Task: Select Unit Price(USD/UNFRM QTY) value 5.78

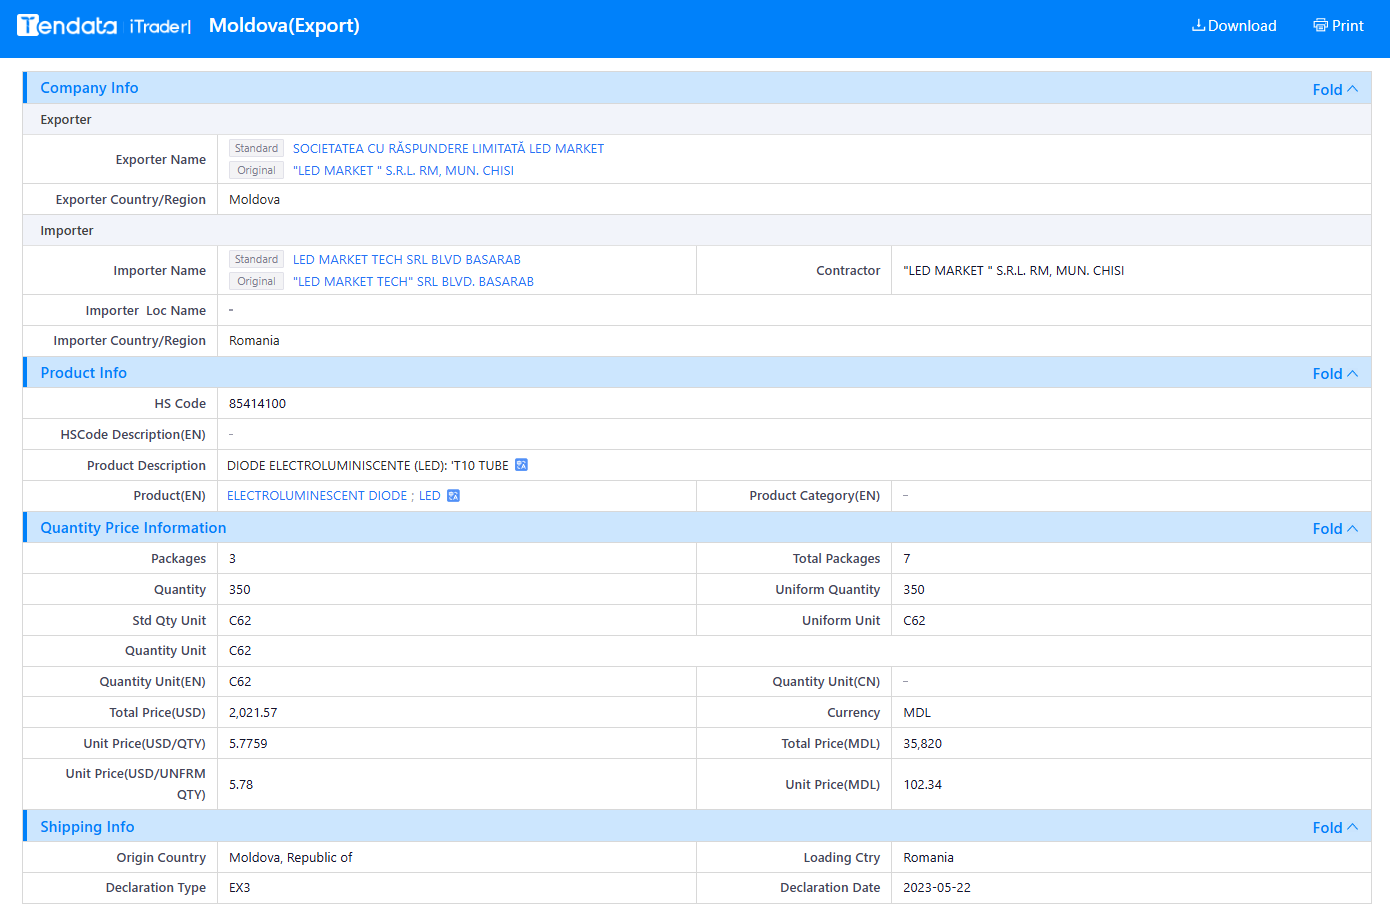Action: pyautogui.click(x=241, y=784)
